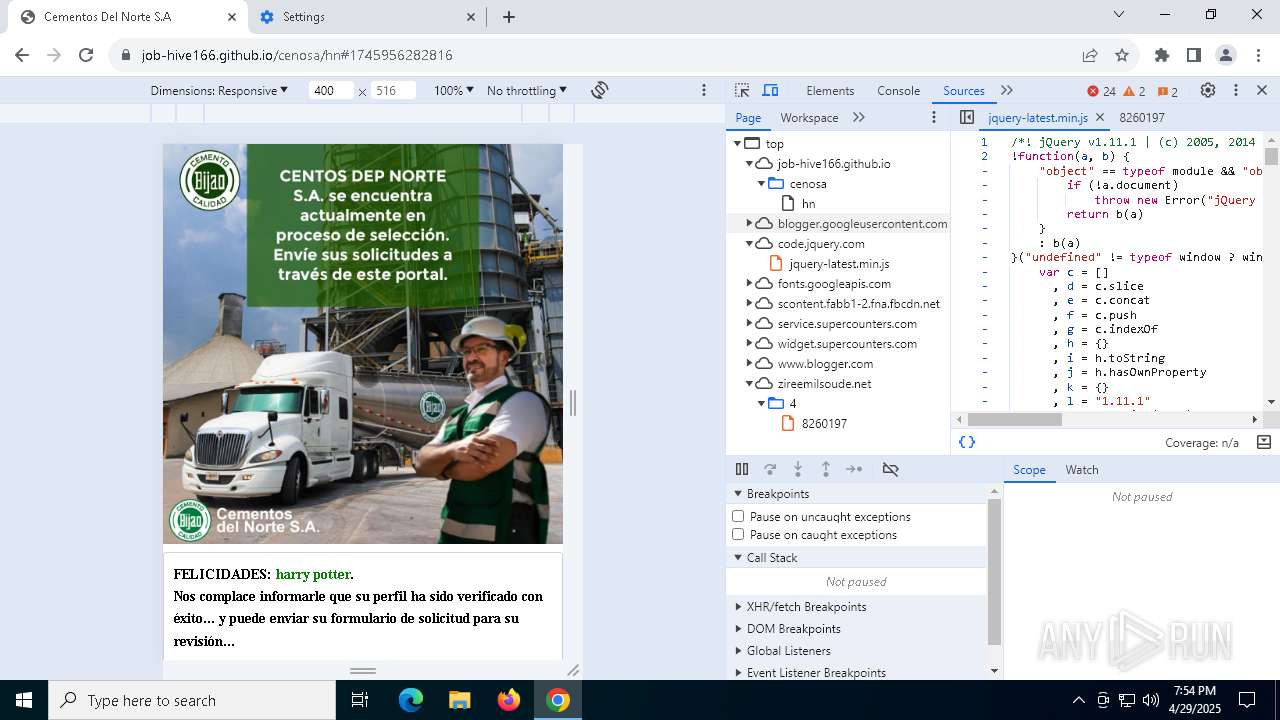
Task: Open the 100% zoom dropdown
Action: (453, 90)
